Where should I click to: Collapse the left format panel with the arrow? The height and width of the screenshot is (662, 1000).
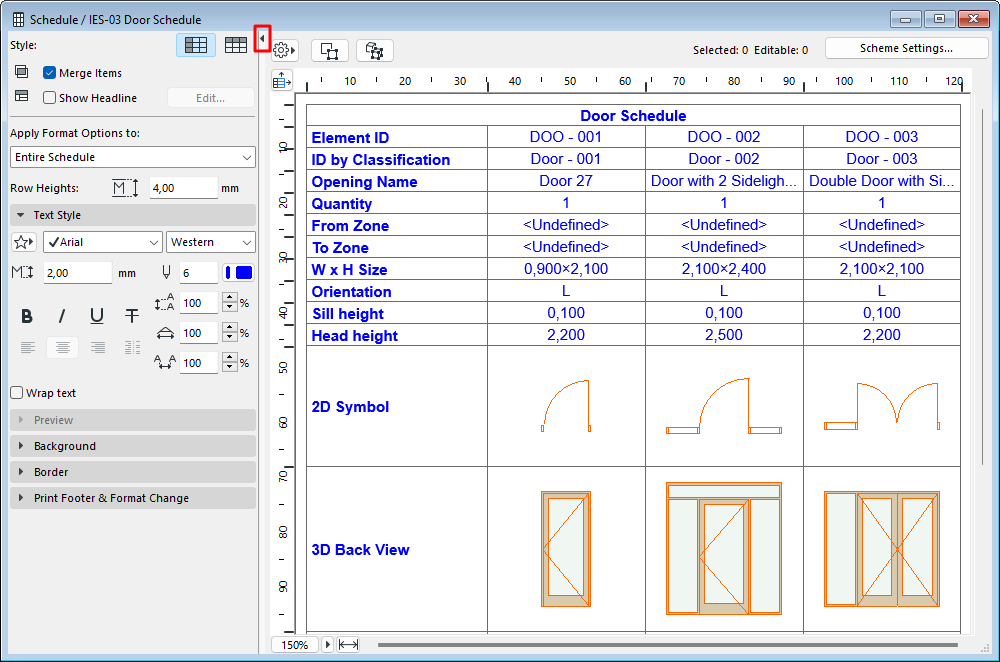tap(262, 38)
